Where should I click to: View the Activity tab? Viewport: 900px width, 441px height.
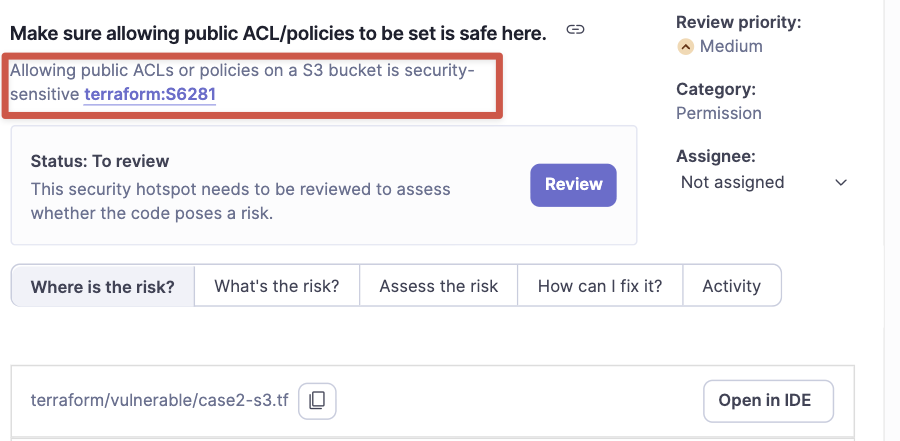pos(731,286)
